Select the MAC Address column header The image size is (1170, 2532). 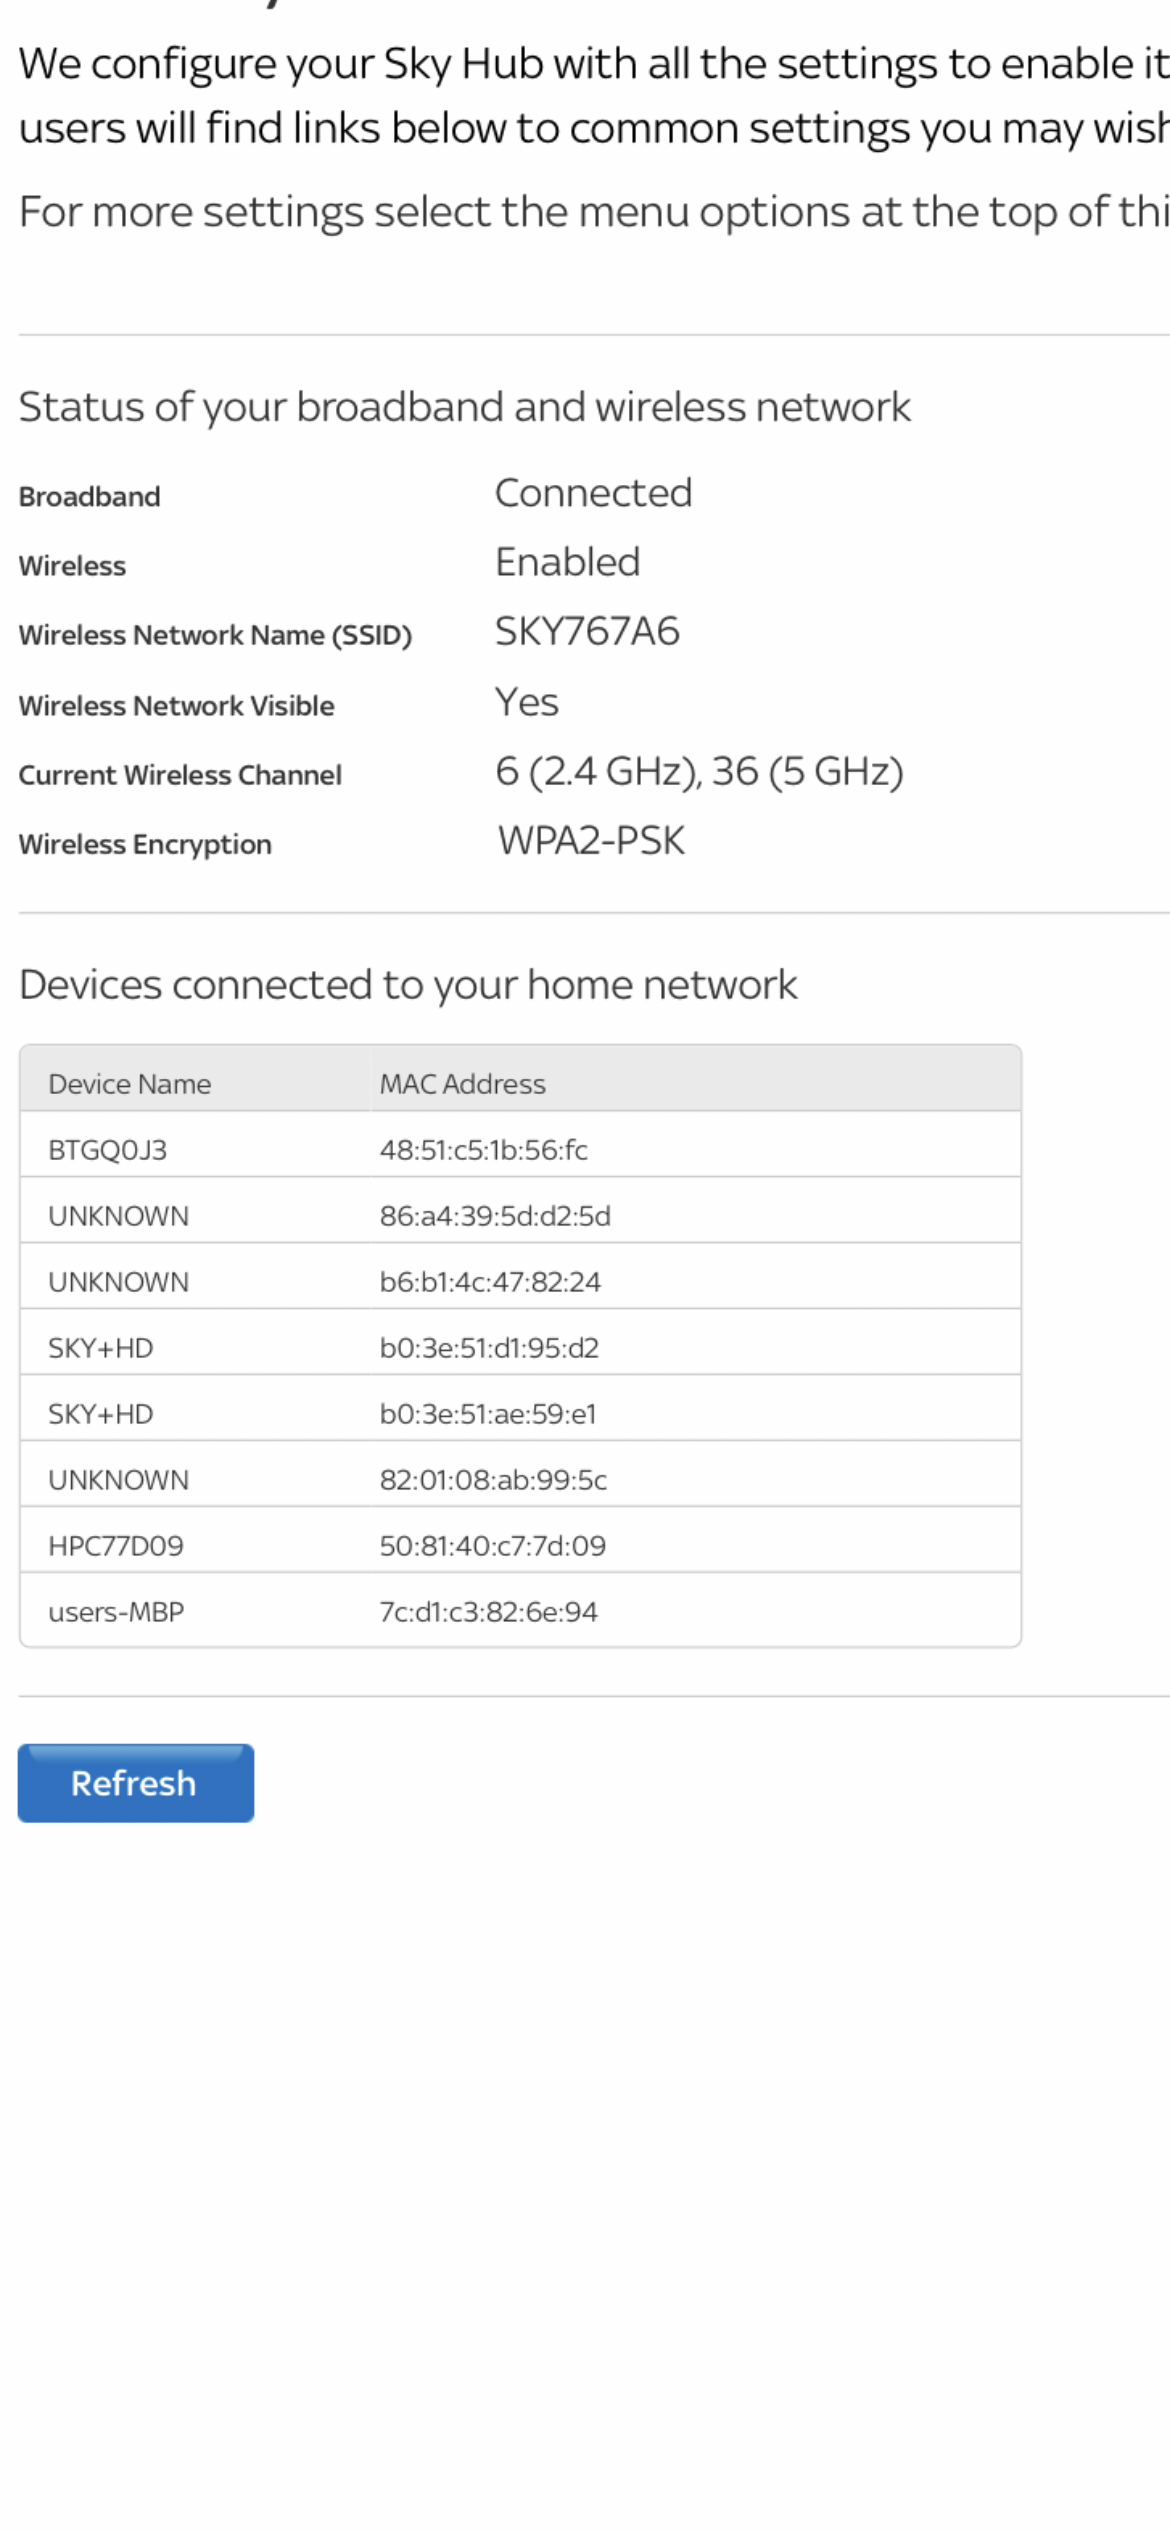[462, 1084]
